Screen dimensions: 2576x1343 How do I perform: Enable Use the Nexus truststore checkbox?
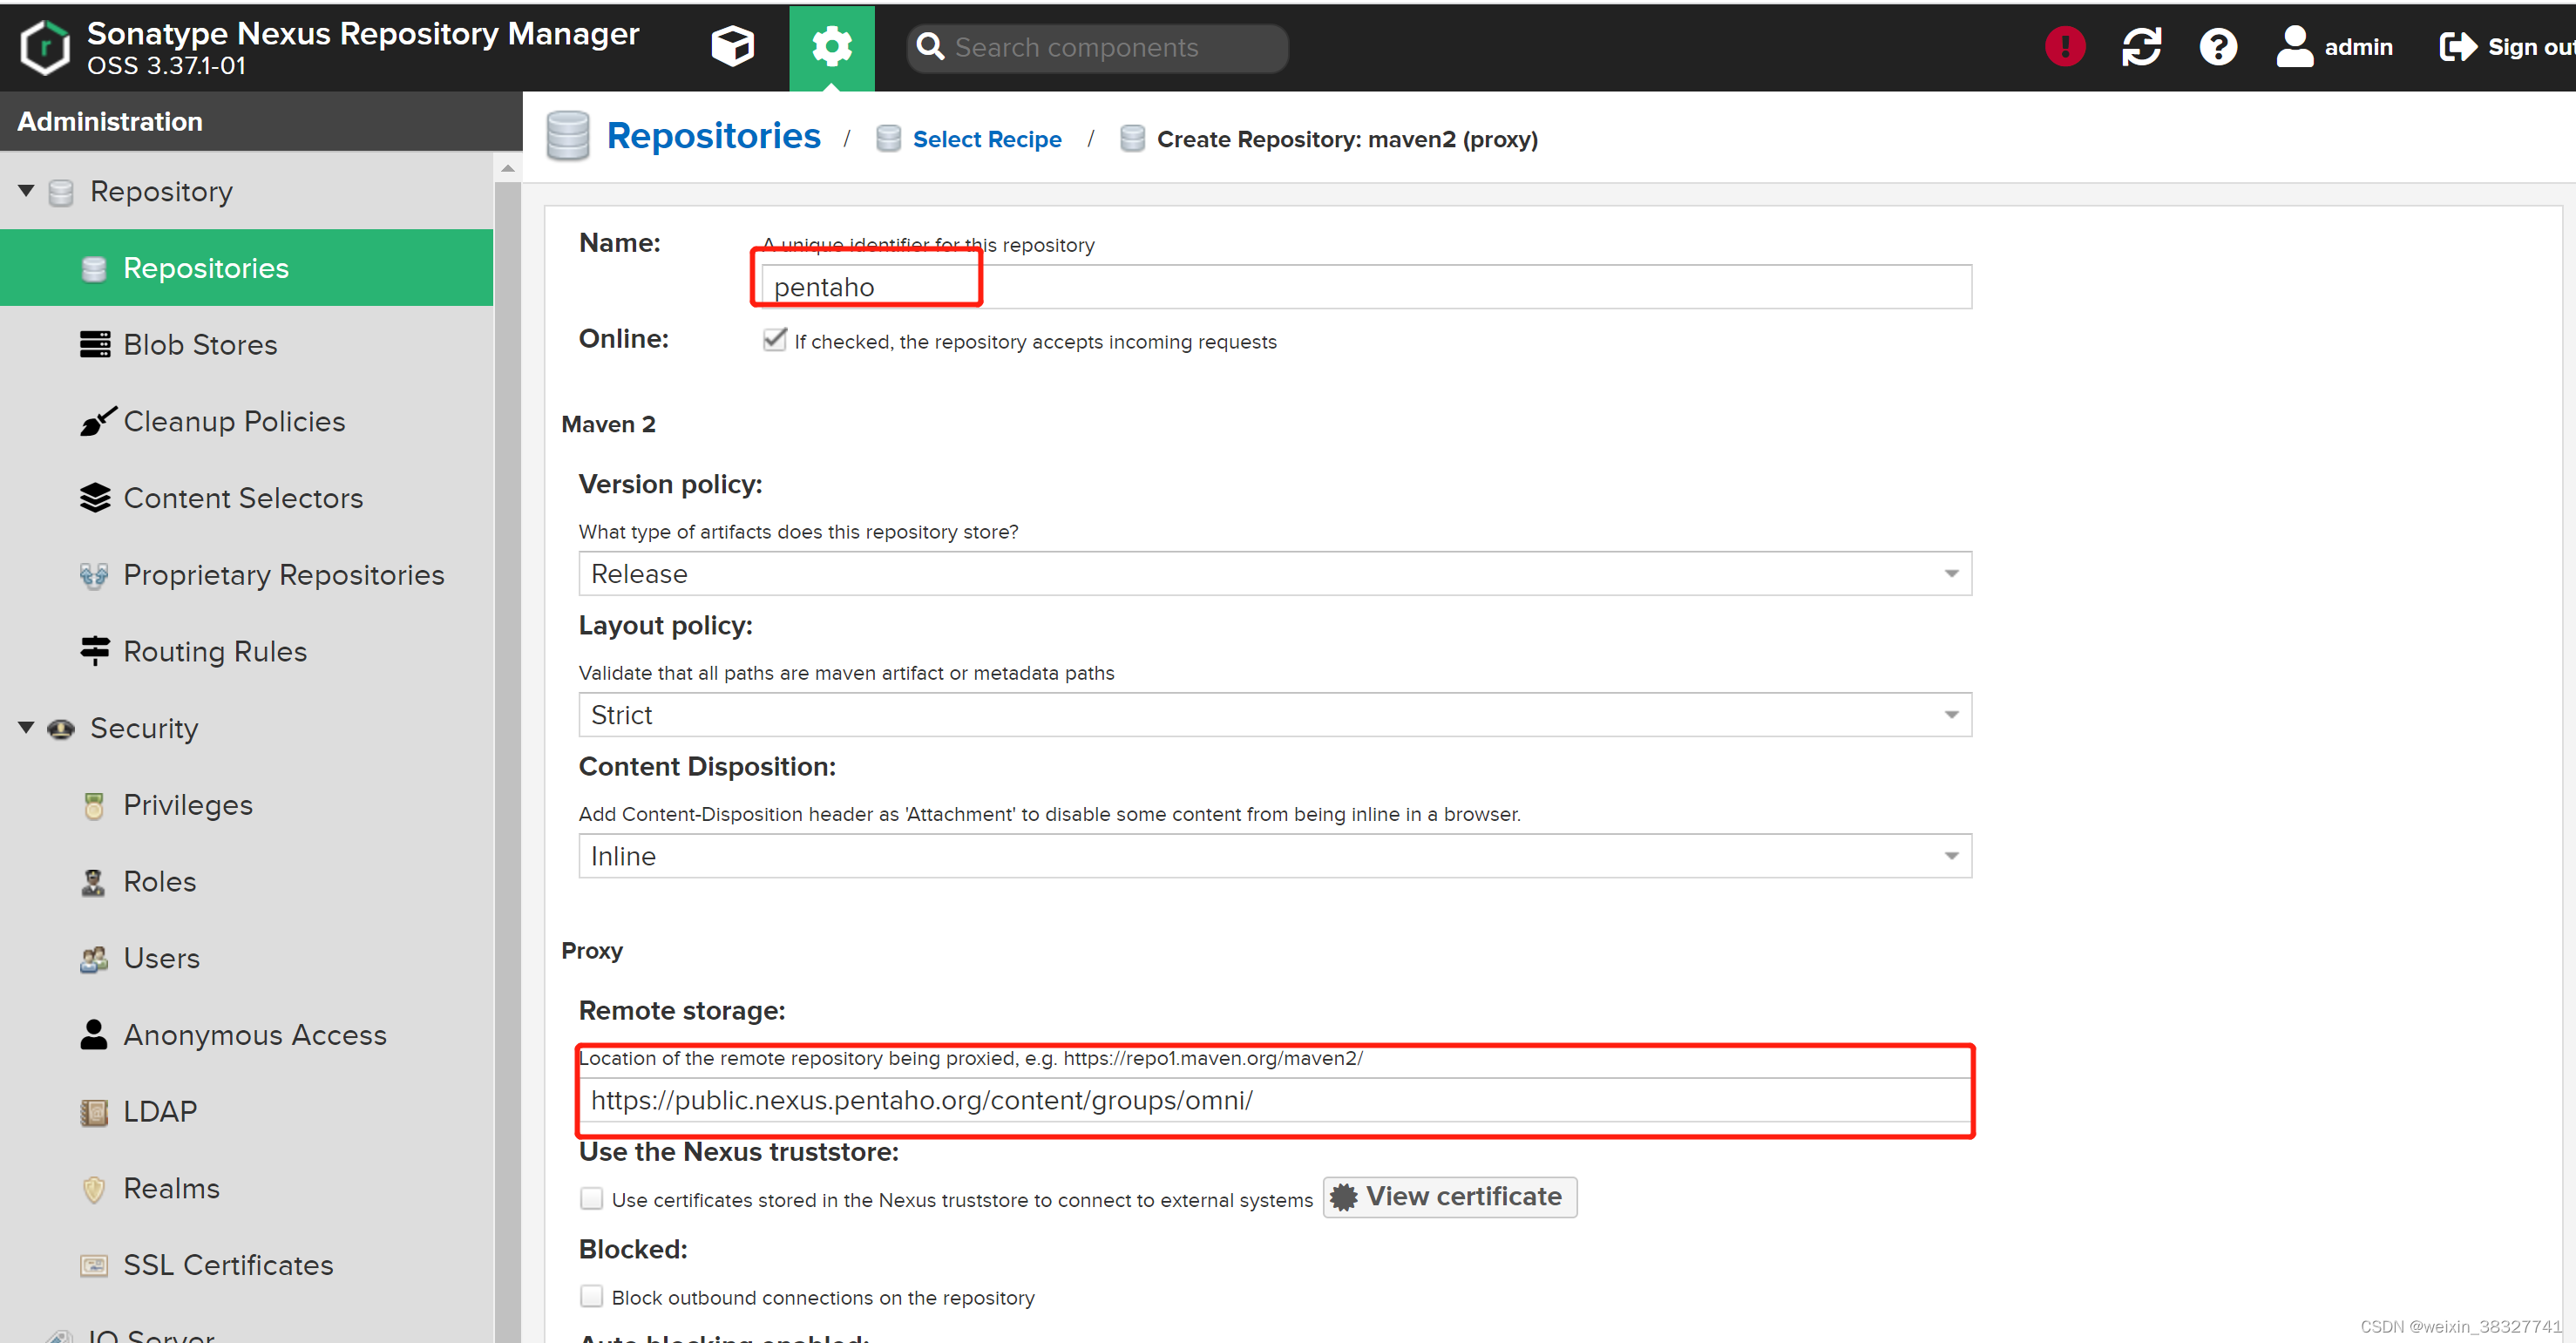pyautogui.click(x=591, y=1198)
